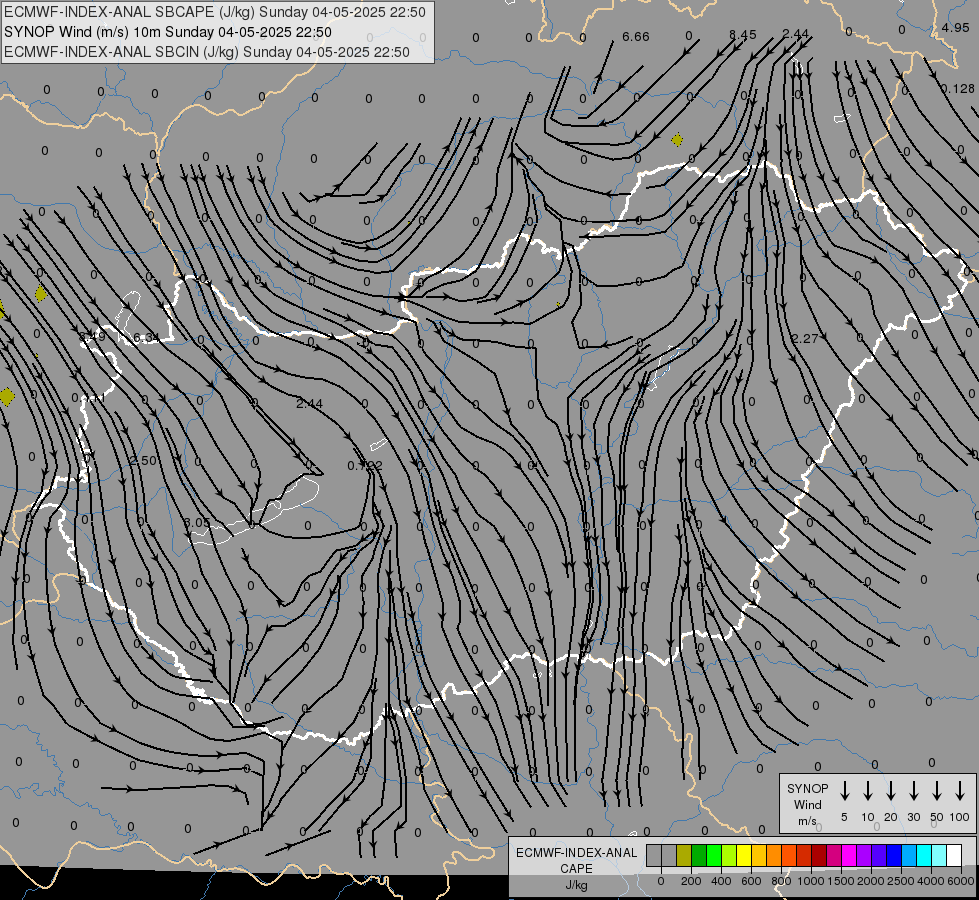Click the 30 speed label in the wind legend
The width and height of the screenshot is (979, 900).
(913, 817)
